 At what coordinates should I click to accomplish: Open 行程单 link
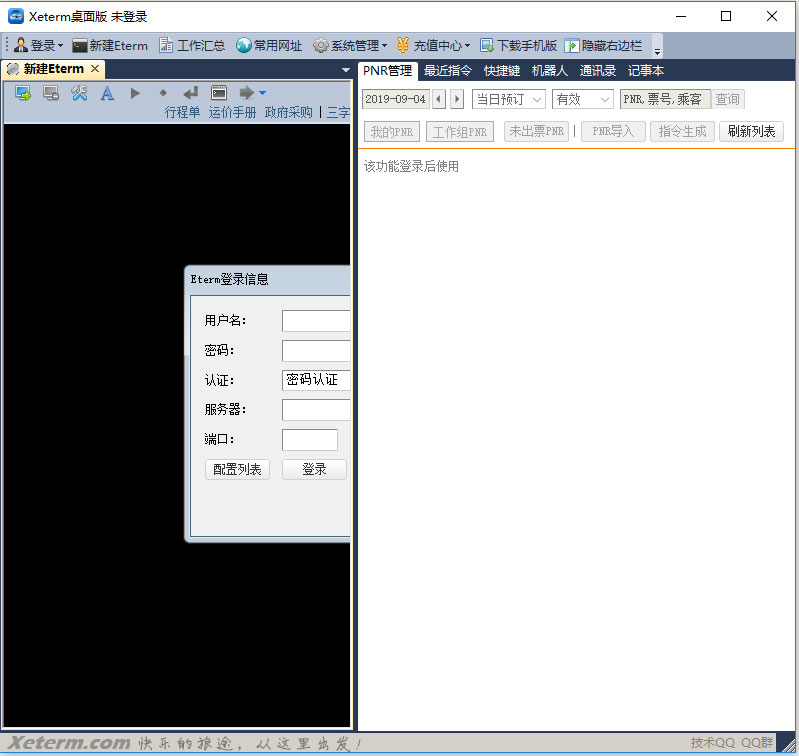pos(182,112)
